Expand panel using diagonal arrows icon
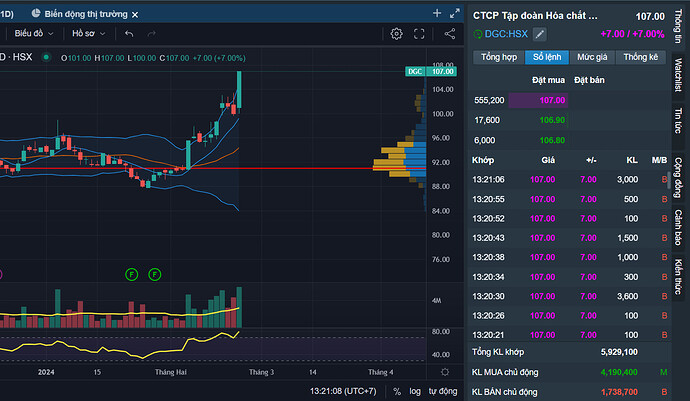Viewport: 690px width, 401px height. pyautogui.click(x=454, y=13)
